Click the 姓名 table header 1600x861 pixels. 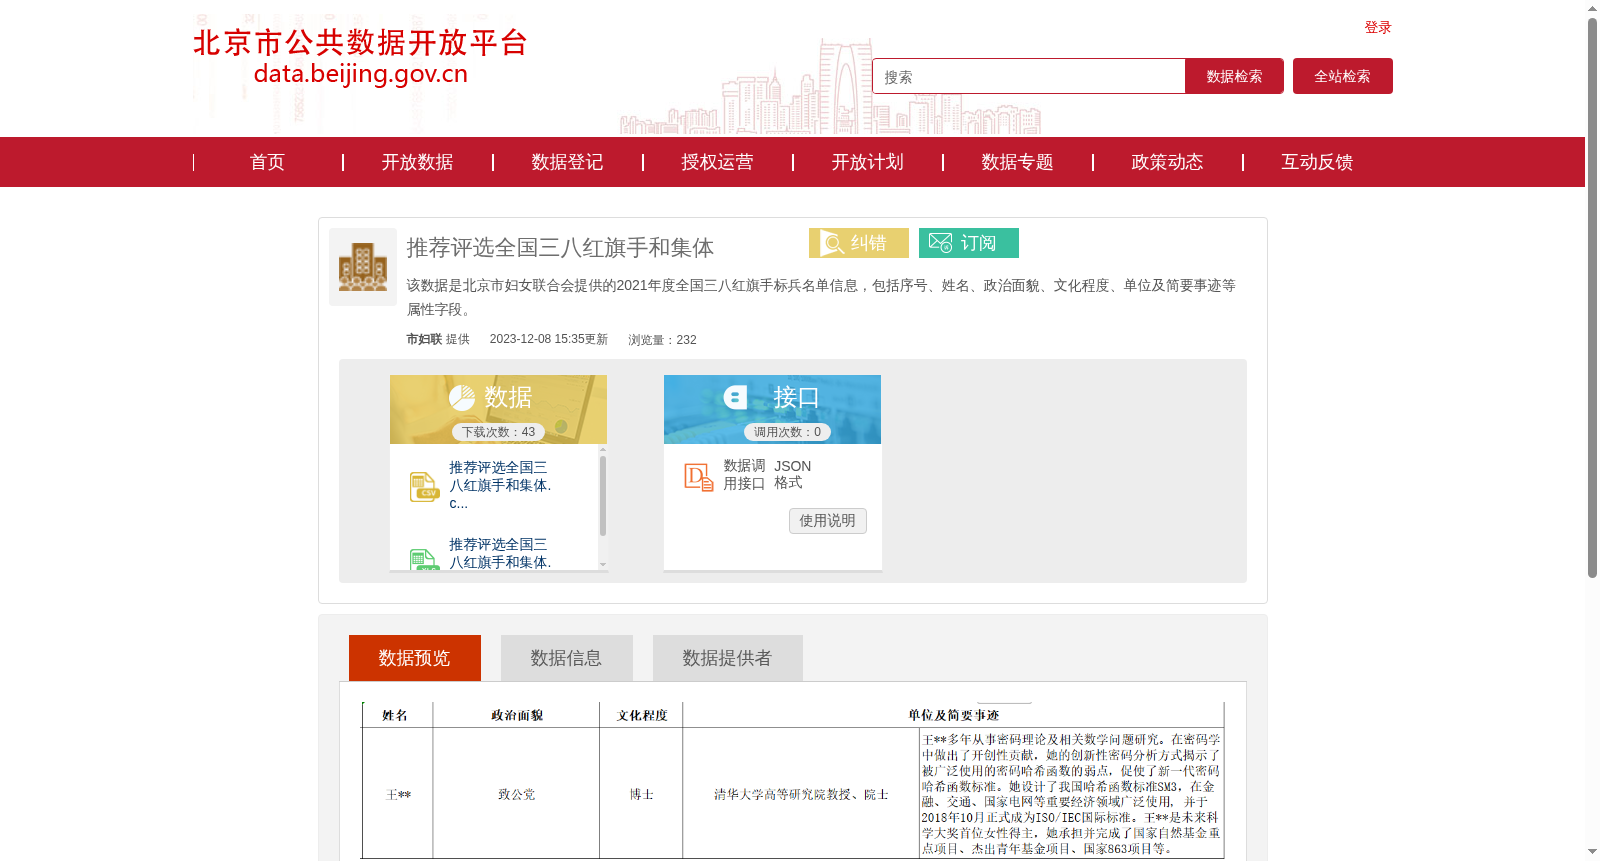pos(395,715)
